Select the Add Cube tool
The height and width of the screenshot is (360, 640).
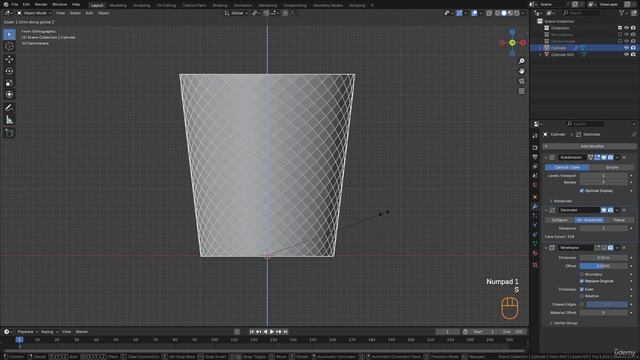(x=9, y=133)
